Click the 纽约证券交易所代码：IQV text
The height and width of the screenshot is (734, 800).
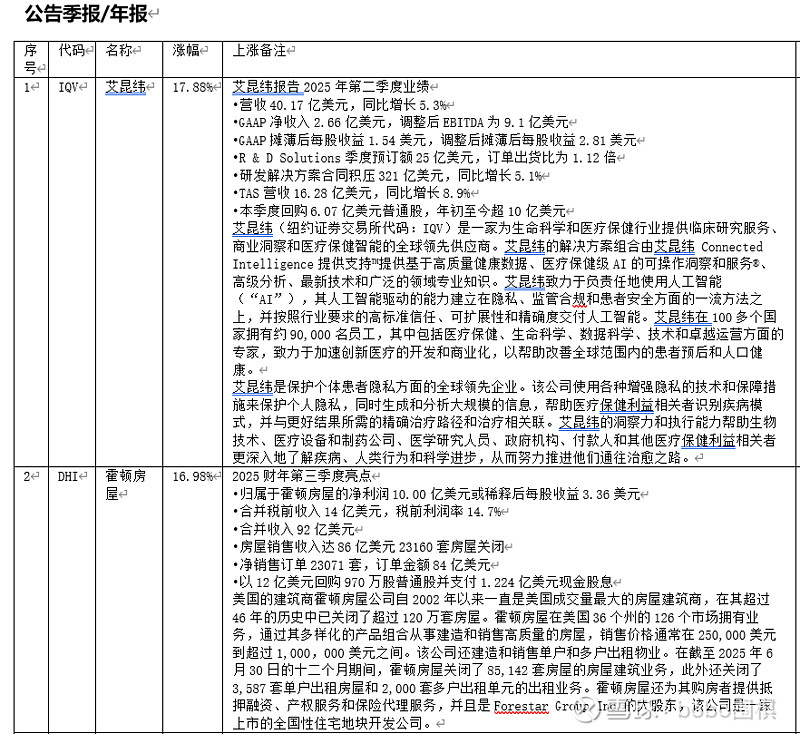365,229
